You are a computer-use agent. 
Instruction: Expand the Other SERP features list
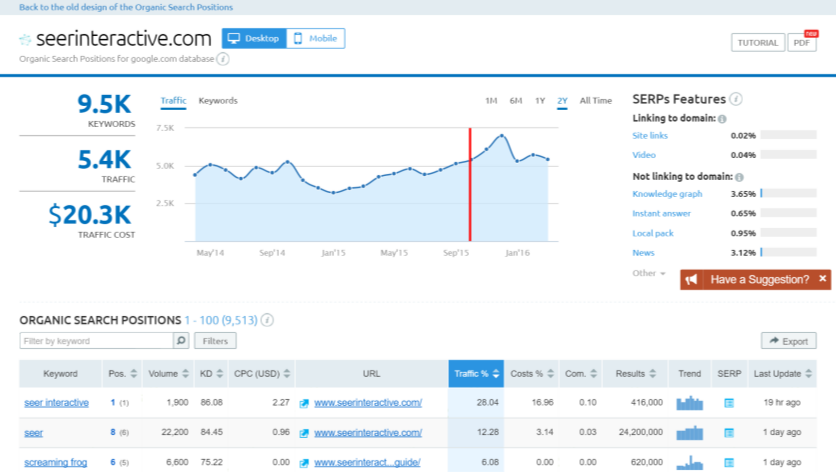[649, 273]
